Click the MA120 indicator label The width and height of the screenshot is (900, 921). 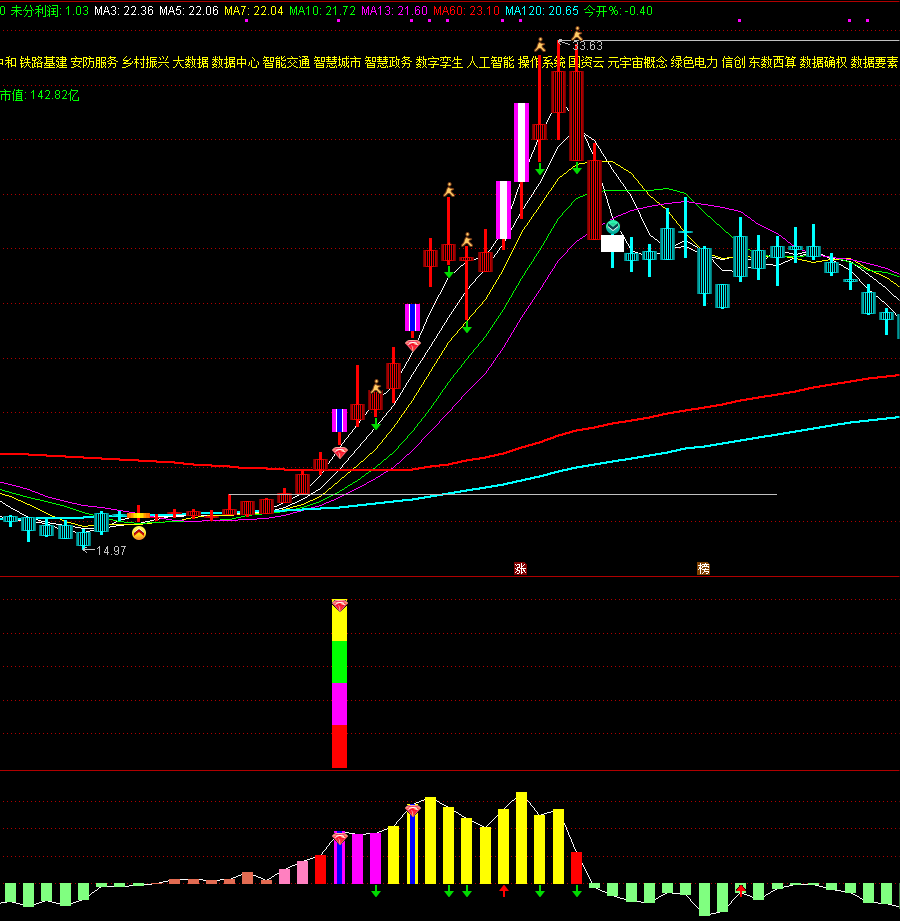(x=541, y=11)
